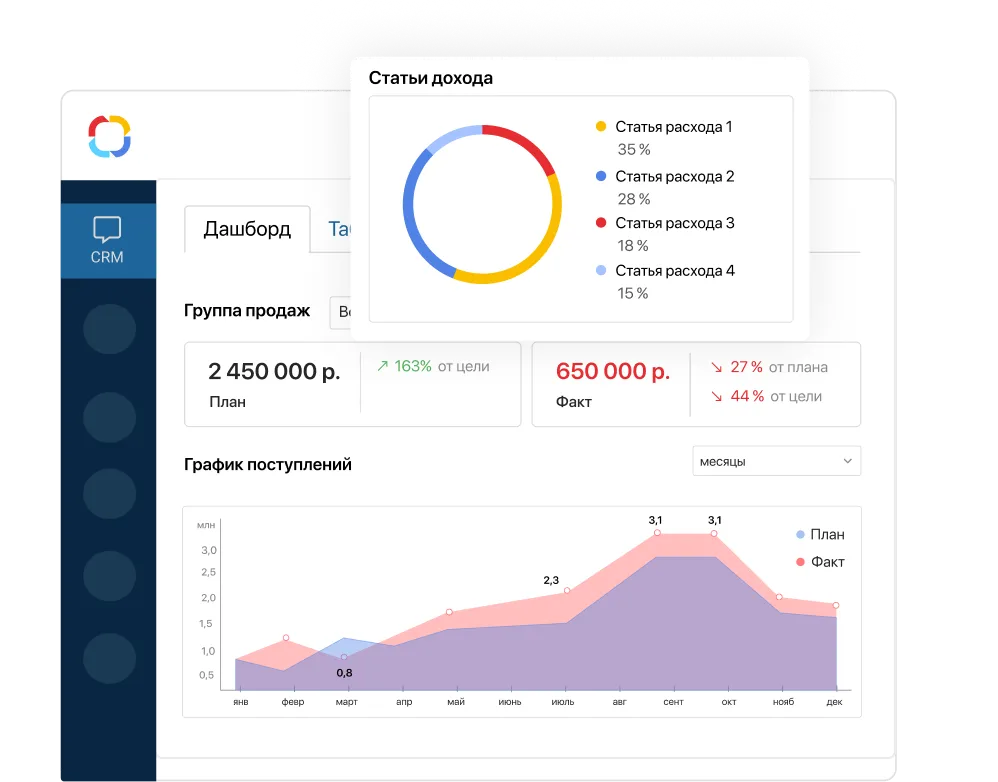Open the partially hidden second tab
Viewport: 998px width, 782px height.
coord(338,229)
